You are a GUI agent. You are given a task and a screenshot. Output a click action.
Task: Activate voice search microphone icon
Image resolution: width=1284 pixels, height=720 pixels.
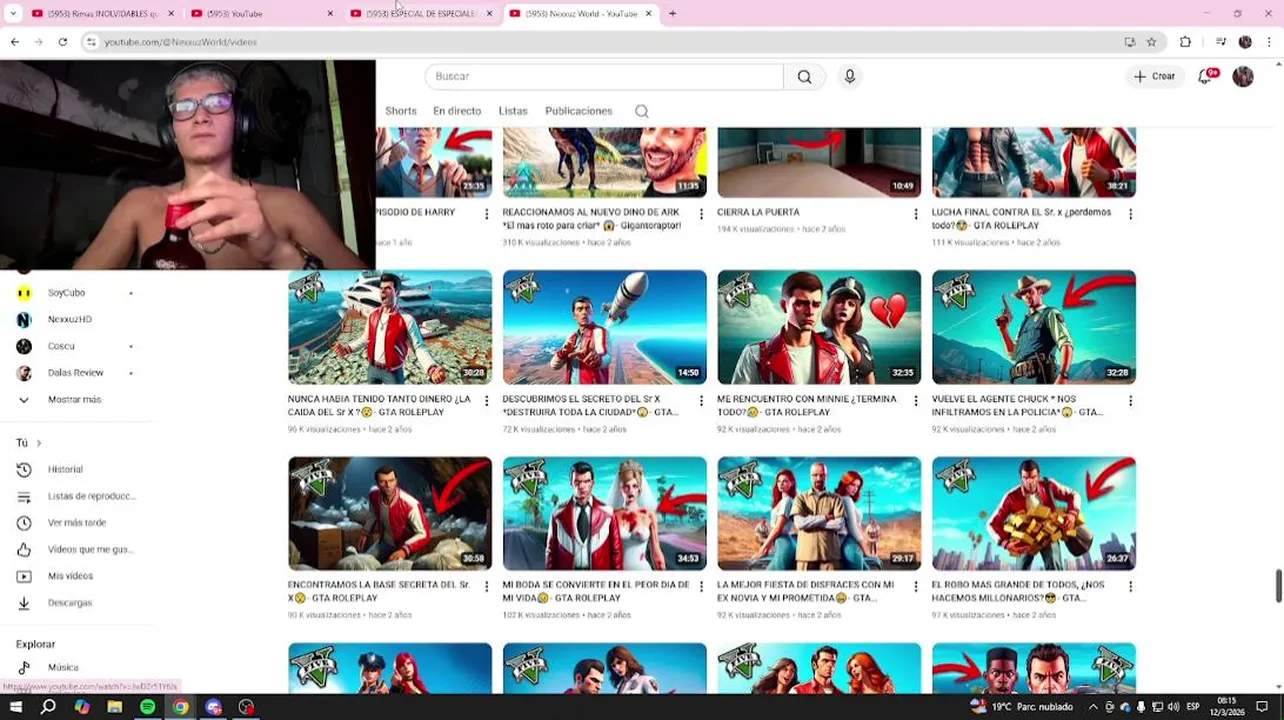(x=849, y=77)
